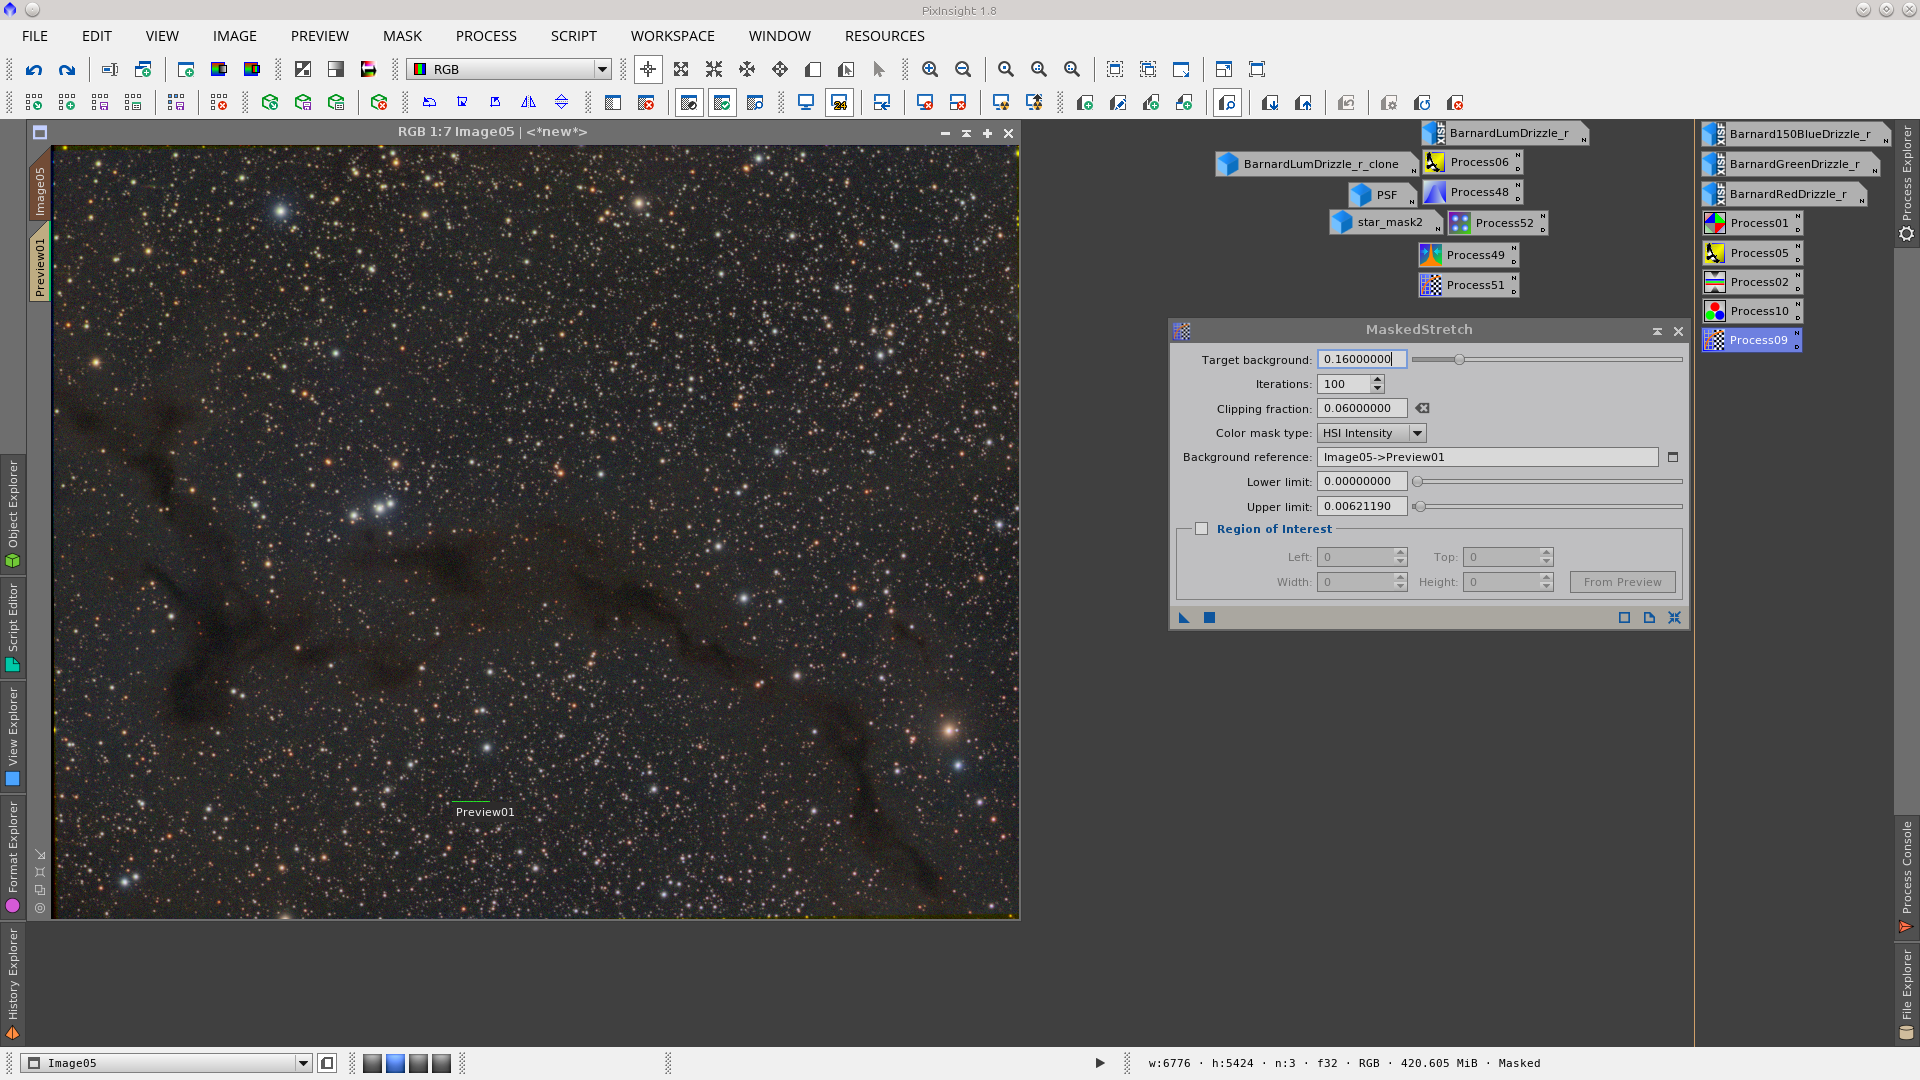The width and height of the screenshot is (1920, 1080).
Task: Apply MaskedStretch with the blue square button
Action: point(1209,618)
